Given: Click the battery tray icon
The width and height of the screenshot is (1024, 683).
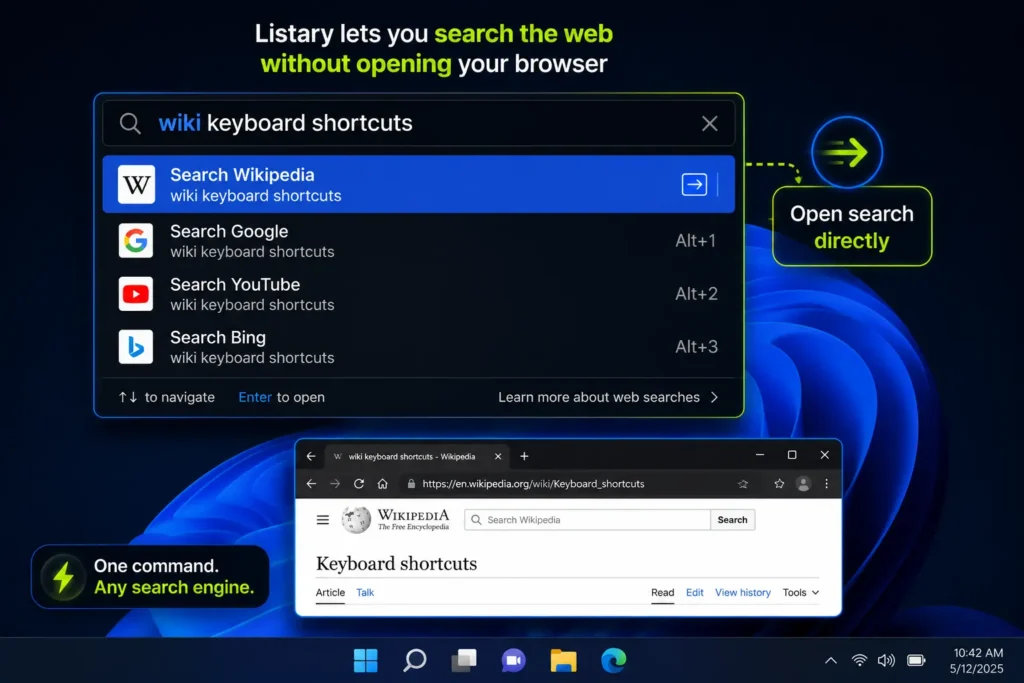Looking at the screenshot, I should [916, 660].
